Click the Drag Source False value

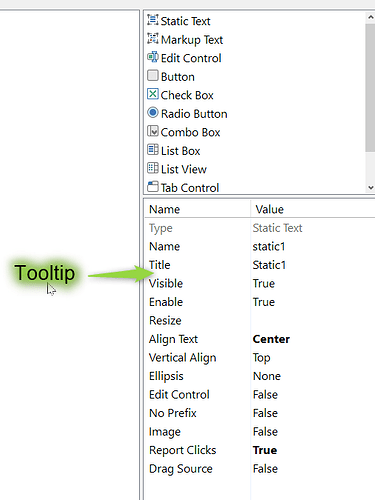[x=265, y=469]
